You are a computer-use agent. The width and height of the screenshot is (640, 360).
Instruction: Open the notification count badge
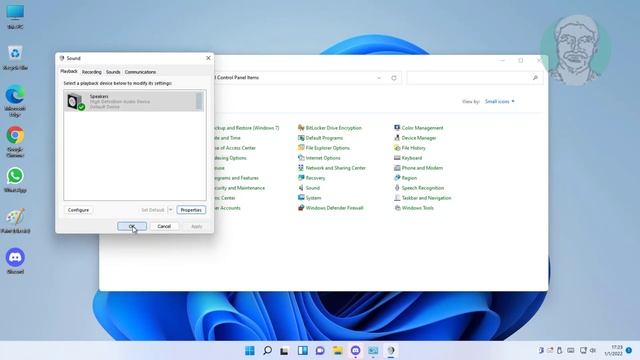tap(629, 350)
